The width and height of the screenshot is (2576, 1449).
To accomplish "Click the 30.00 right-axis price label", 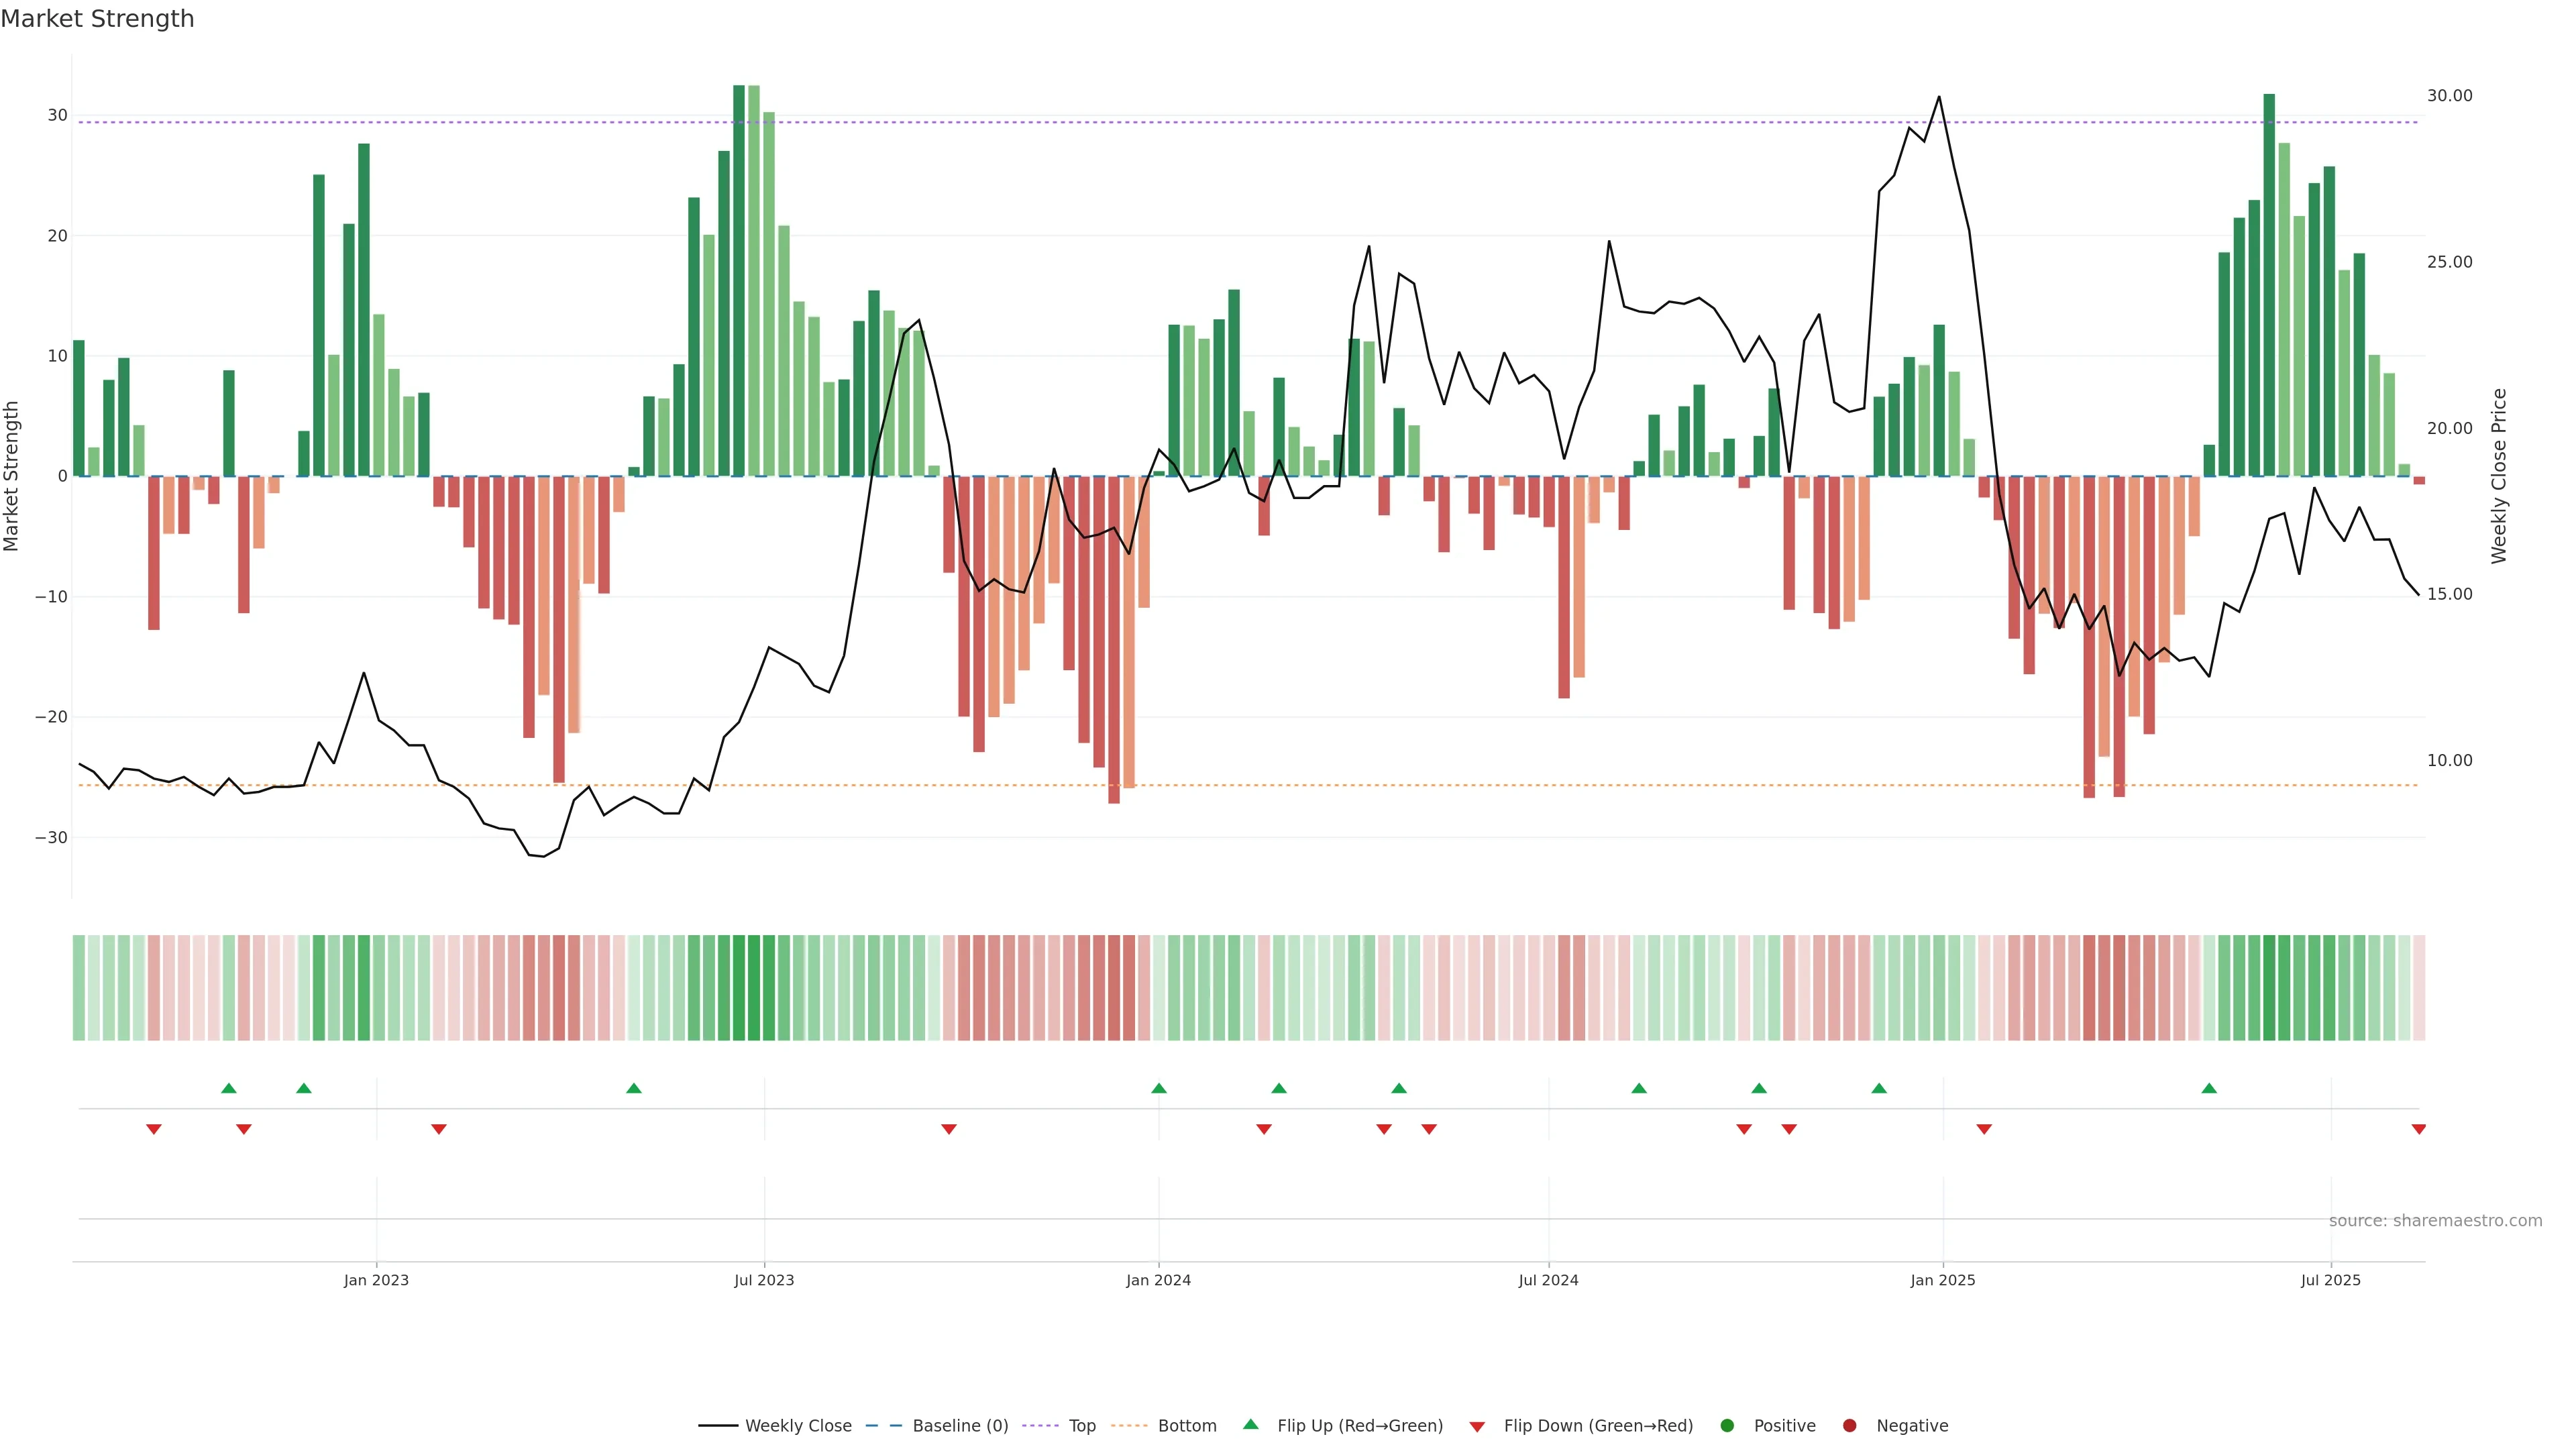I will pyautogui.click(x=2449, y=96).
